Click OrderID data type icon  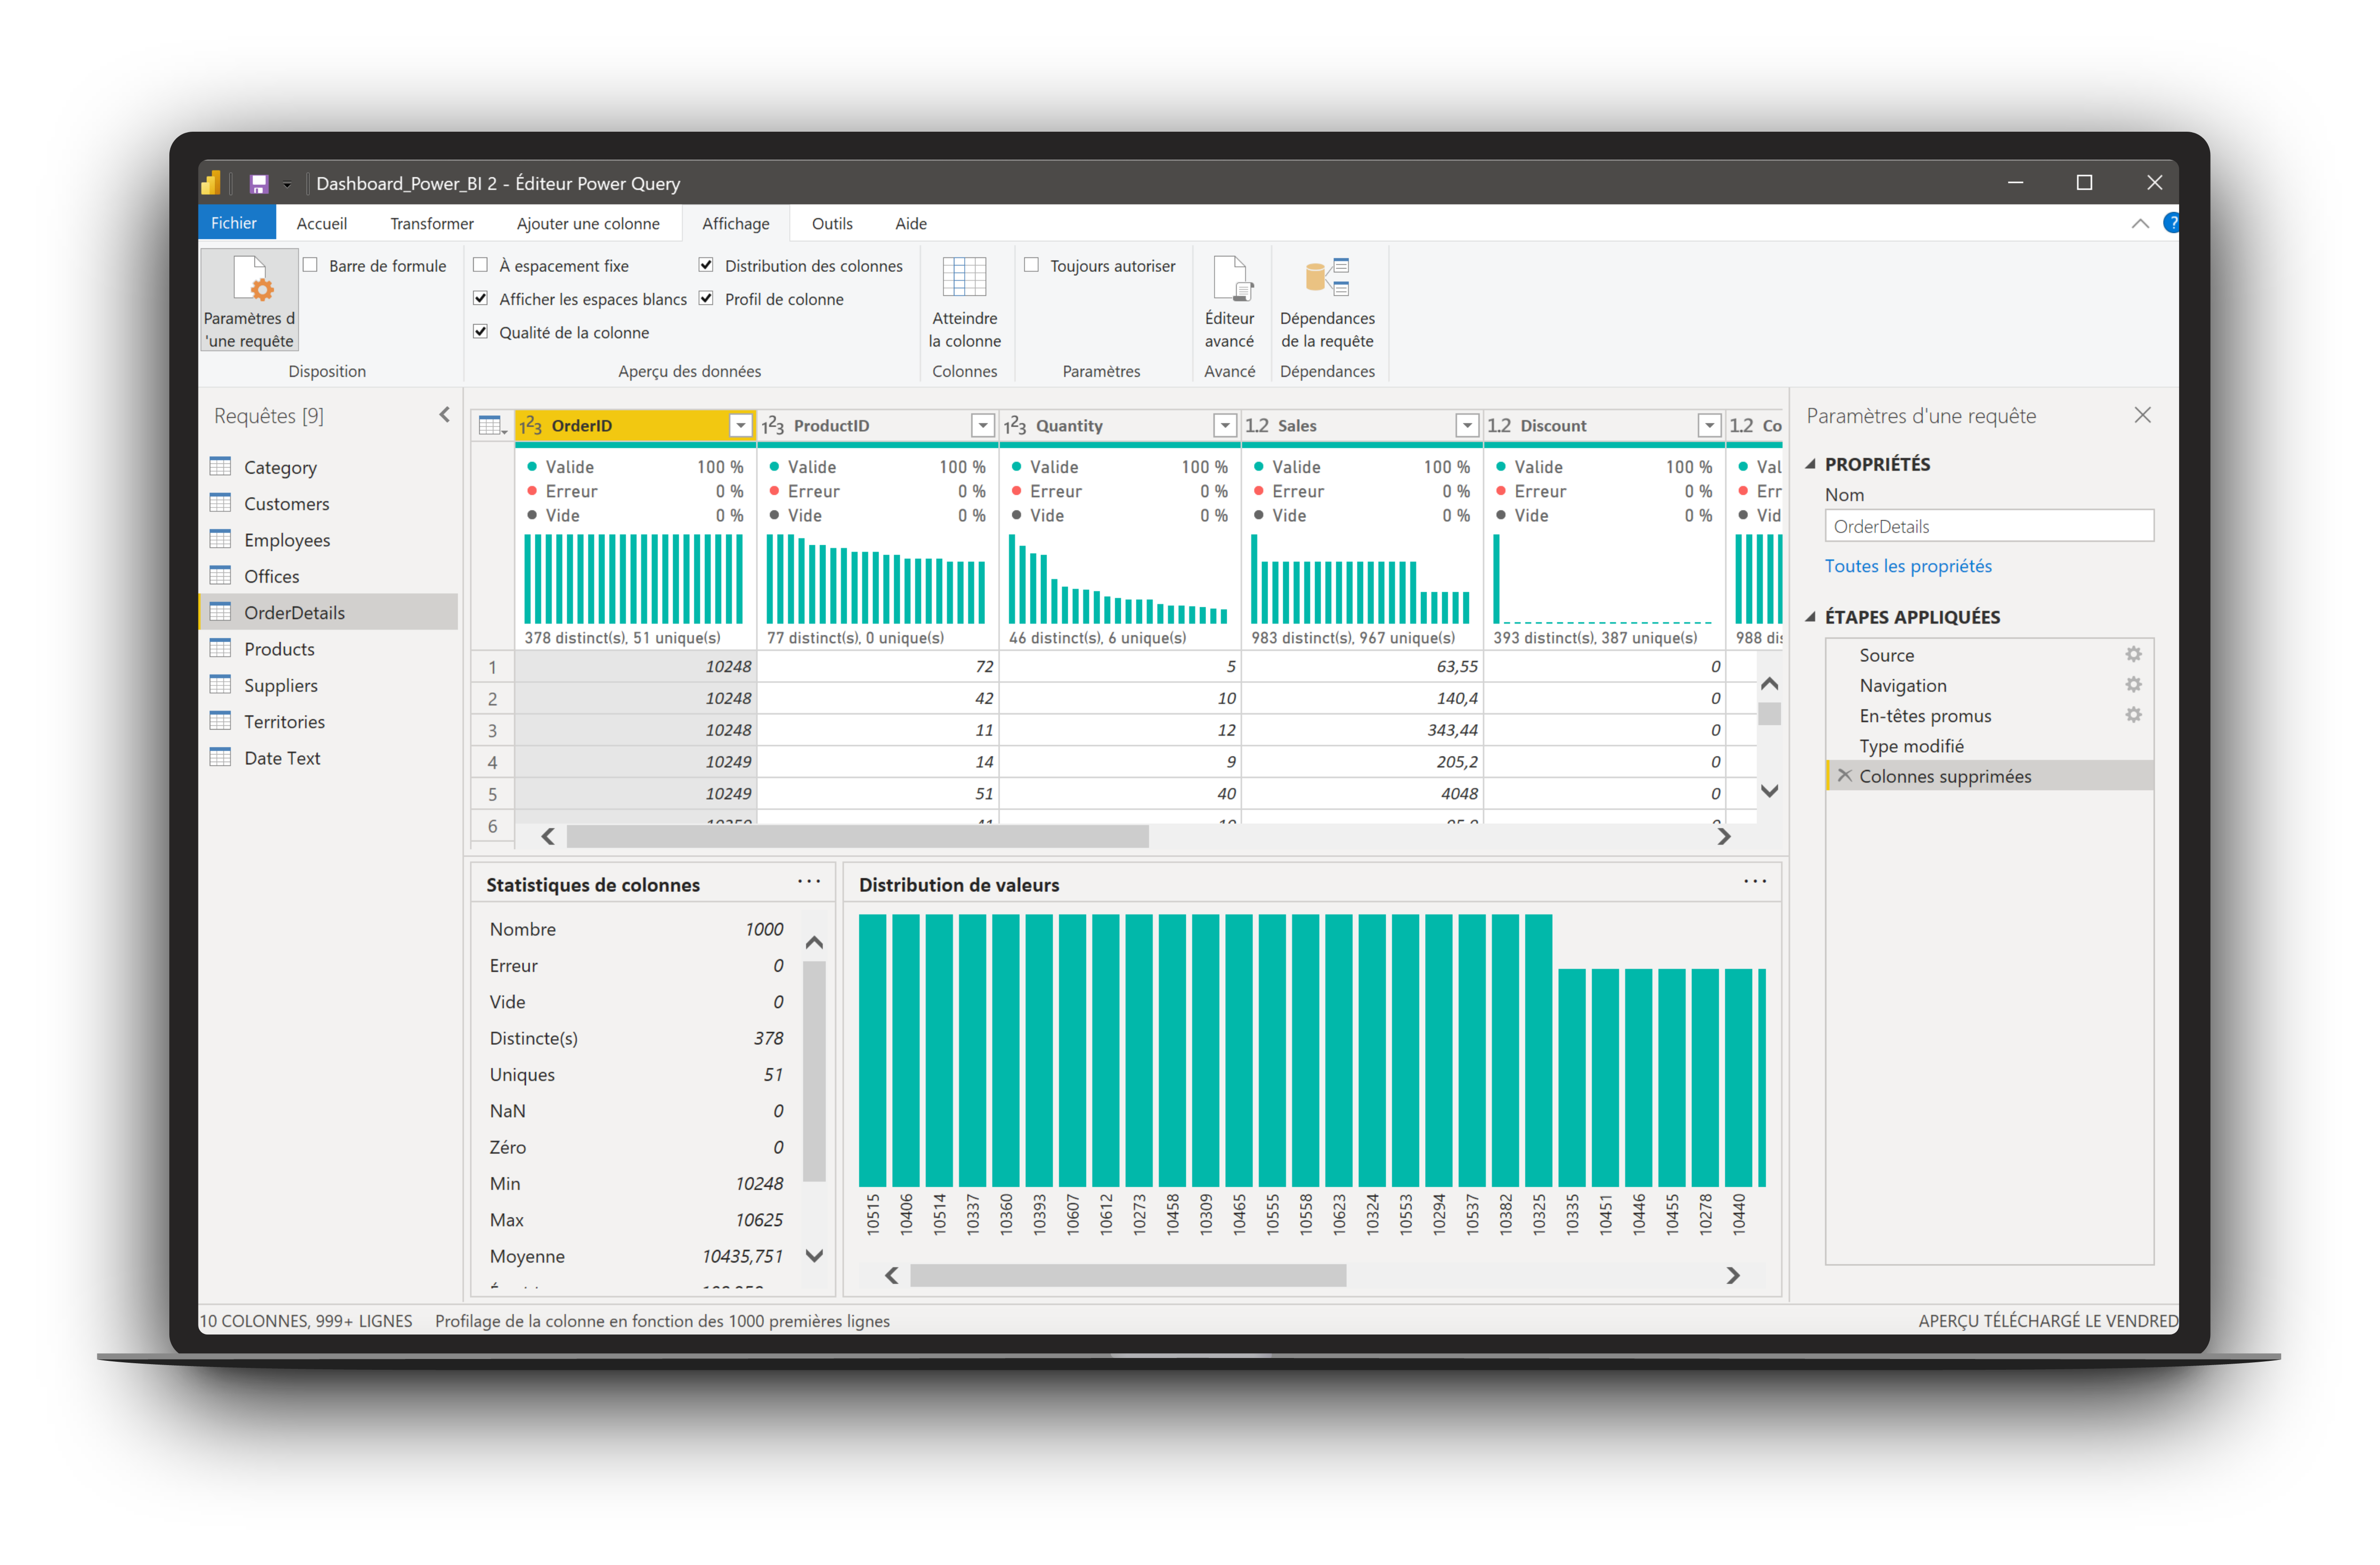point(531,426)
